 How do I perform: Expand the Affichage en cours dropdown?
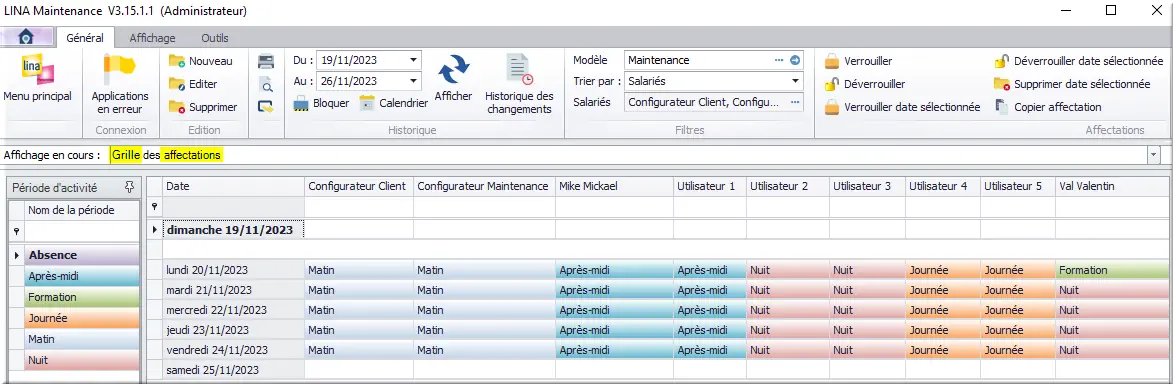click(1154, 155)
